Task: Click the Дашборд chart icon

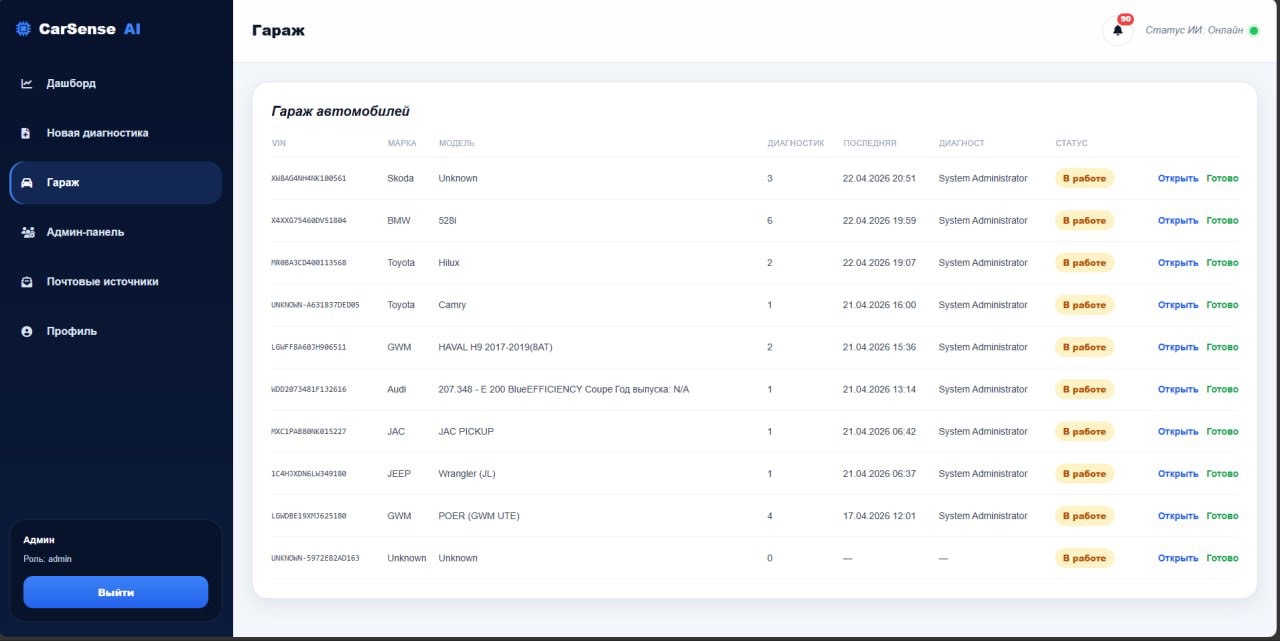Action: (x=27, y=84)
